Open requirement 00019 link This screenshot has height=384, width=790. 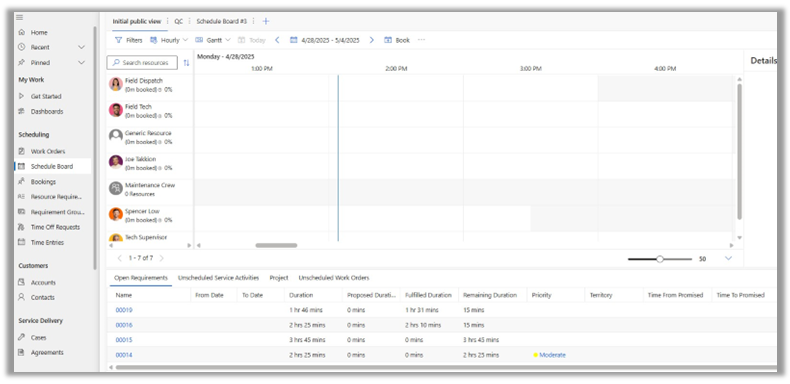pos(124,310)
